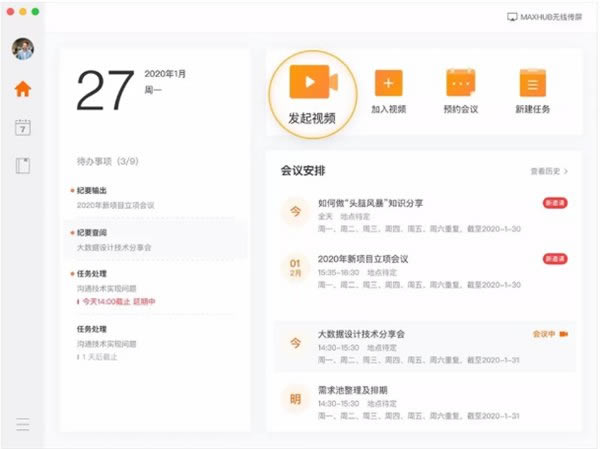This screenshot has height=449, width=600.
Task: Click the red deadline text 今天14:00截止
Action: pyautogui.click(x=106, y=302)
